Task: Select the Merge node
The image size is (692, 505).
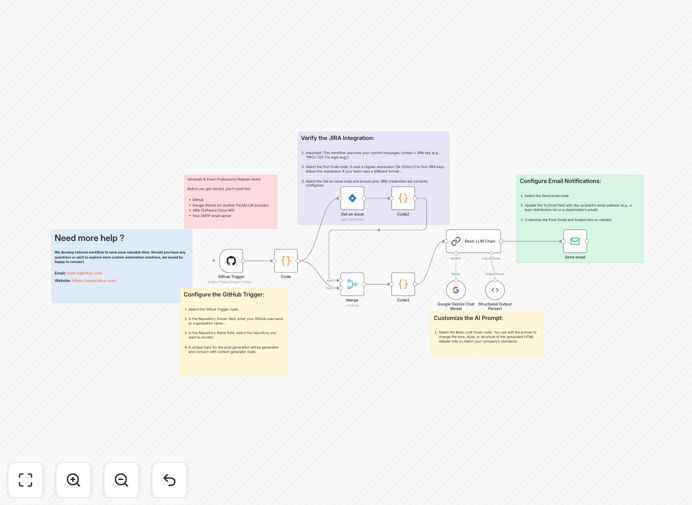Action: (352, 284)
